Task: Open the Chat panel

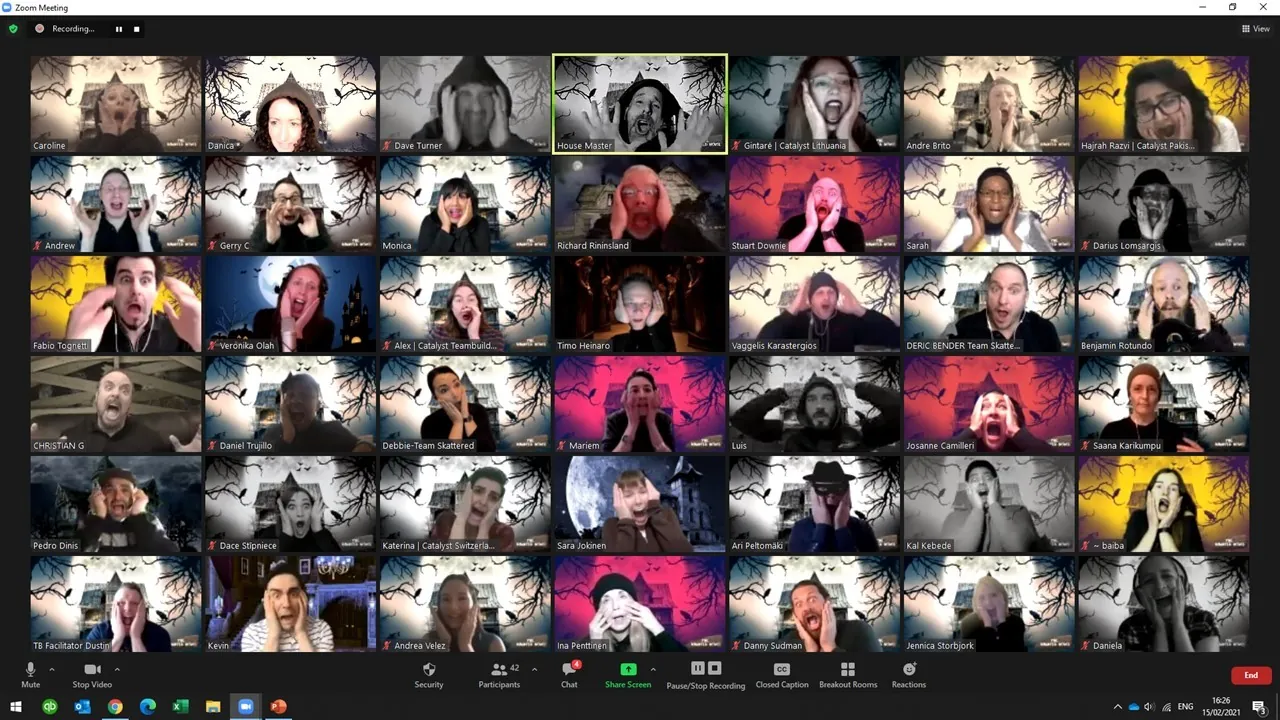Action: (x=569, y=675)
